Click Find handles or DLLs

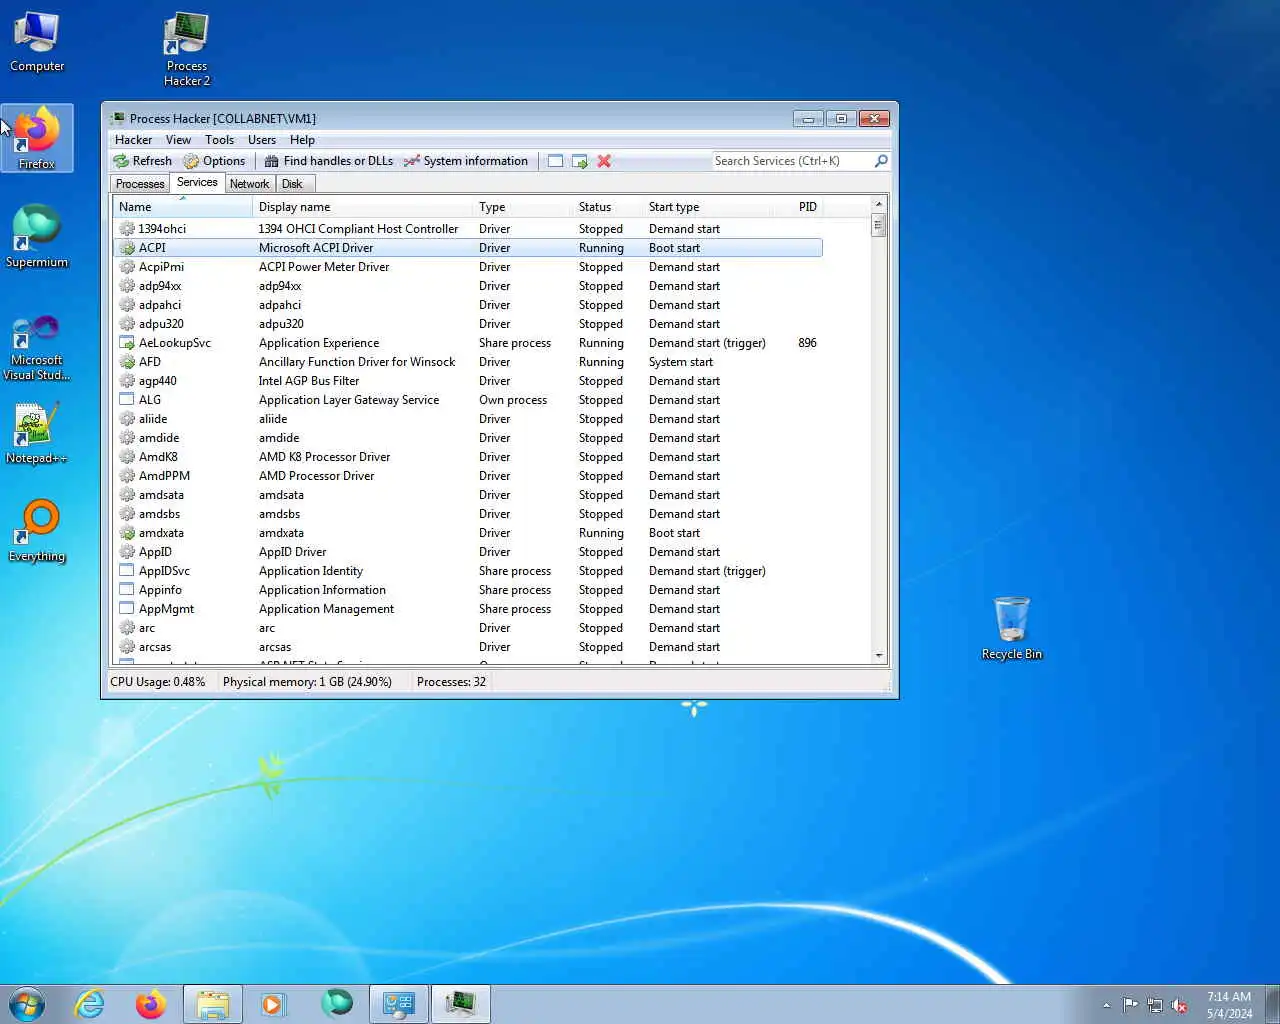click(328, 161)
